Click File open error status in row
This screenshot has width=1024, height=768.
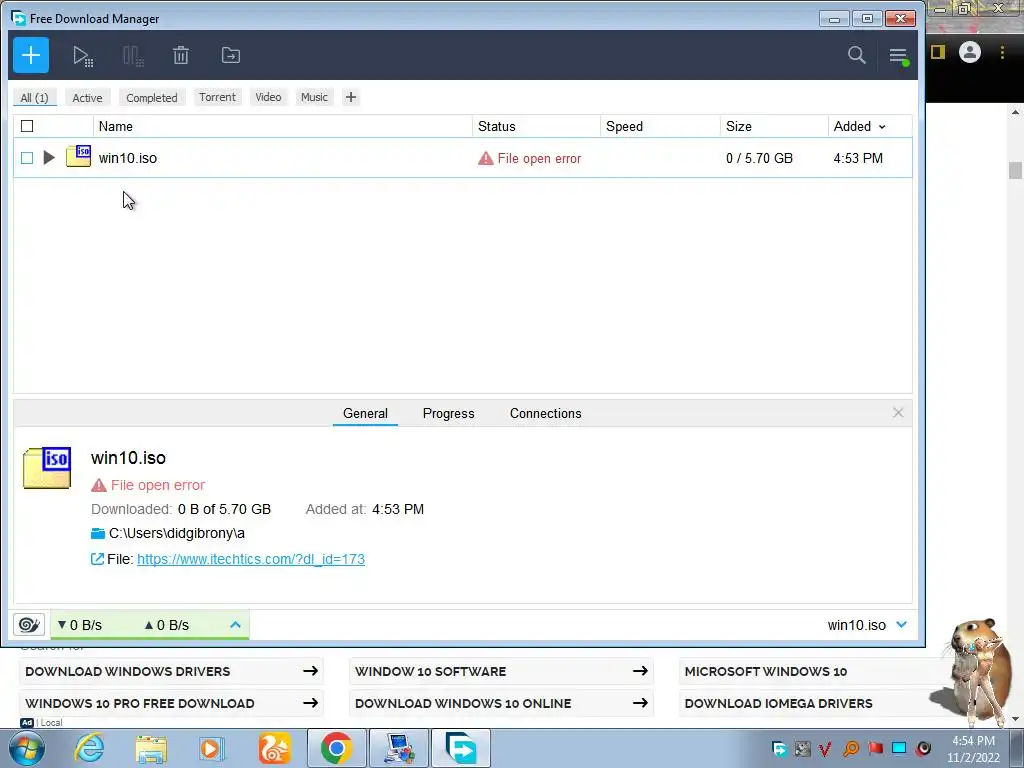click(530, 159)
